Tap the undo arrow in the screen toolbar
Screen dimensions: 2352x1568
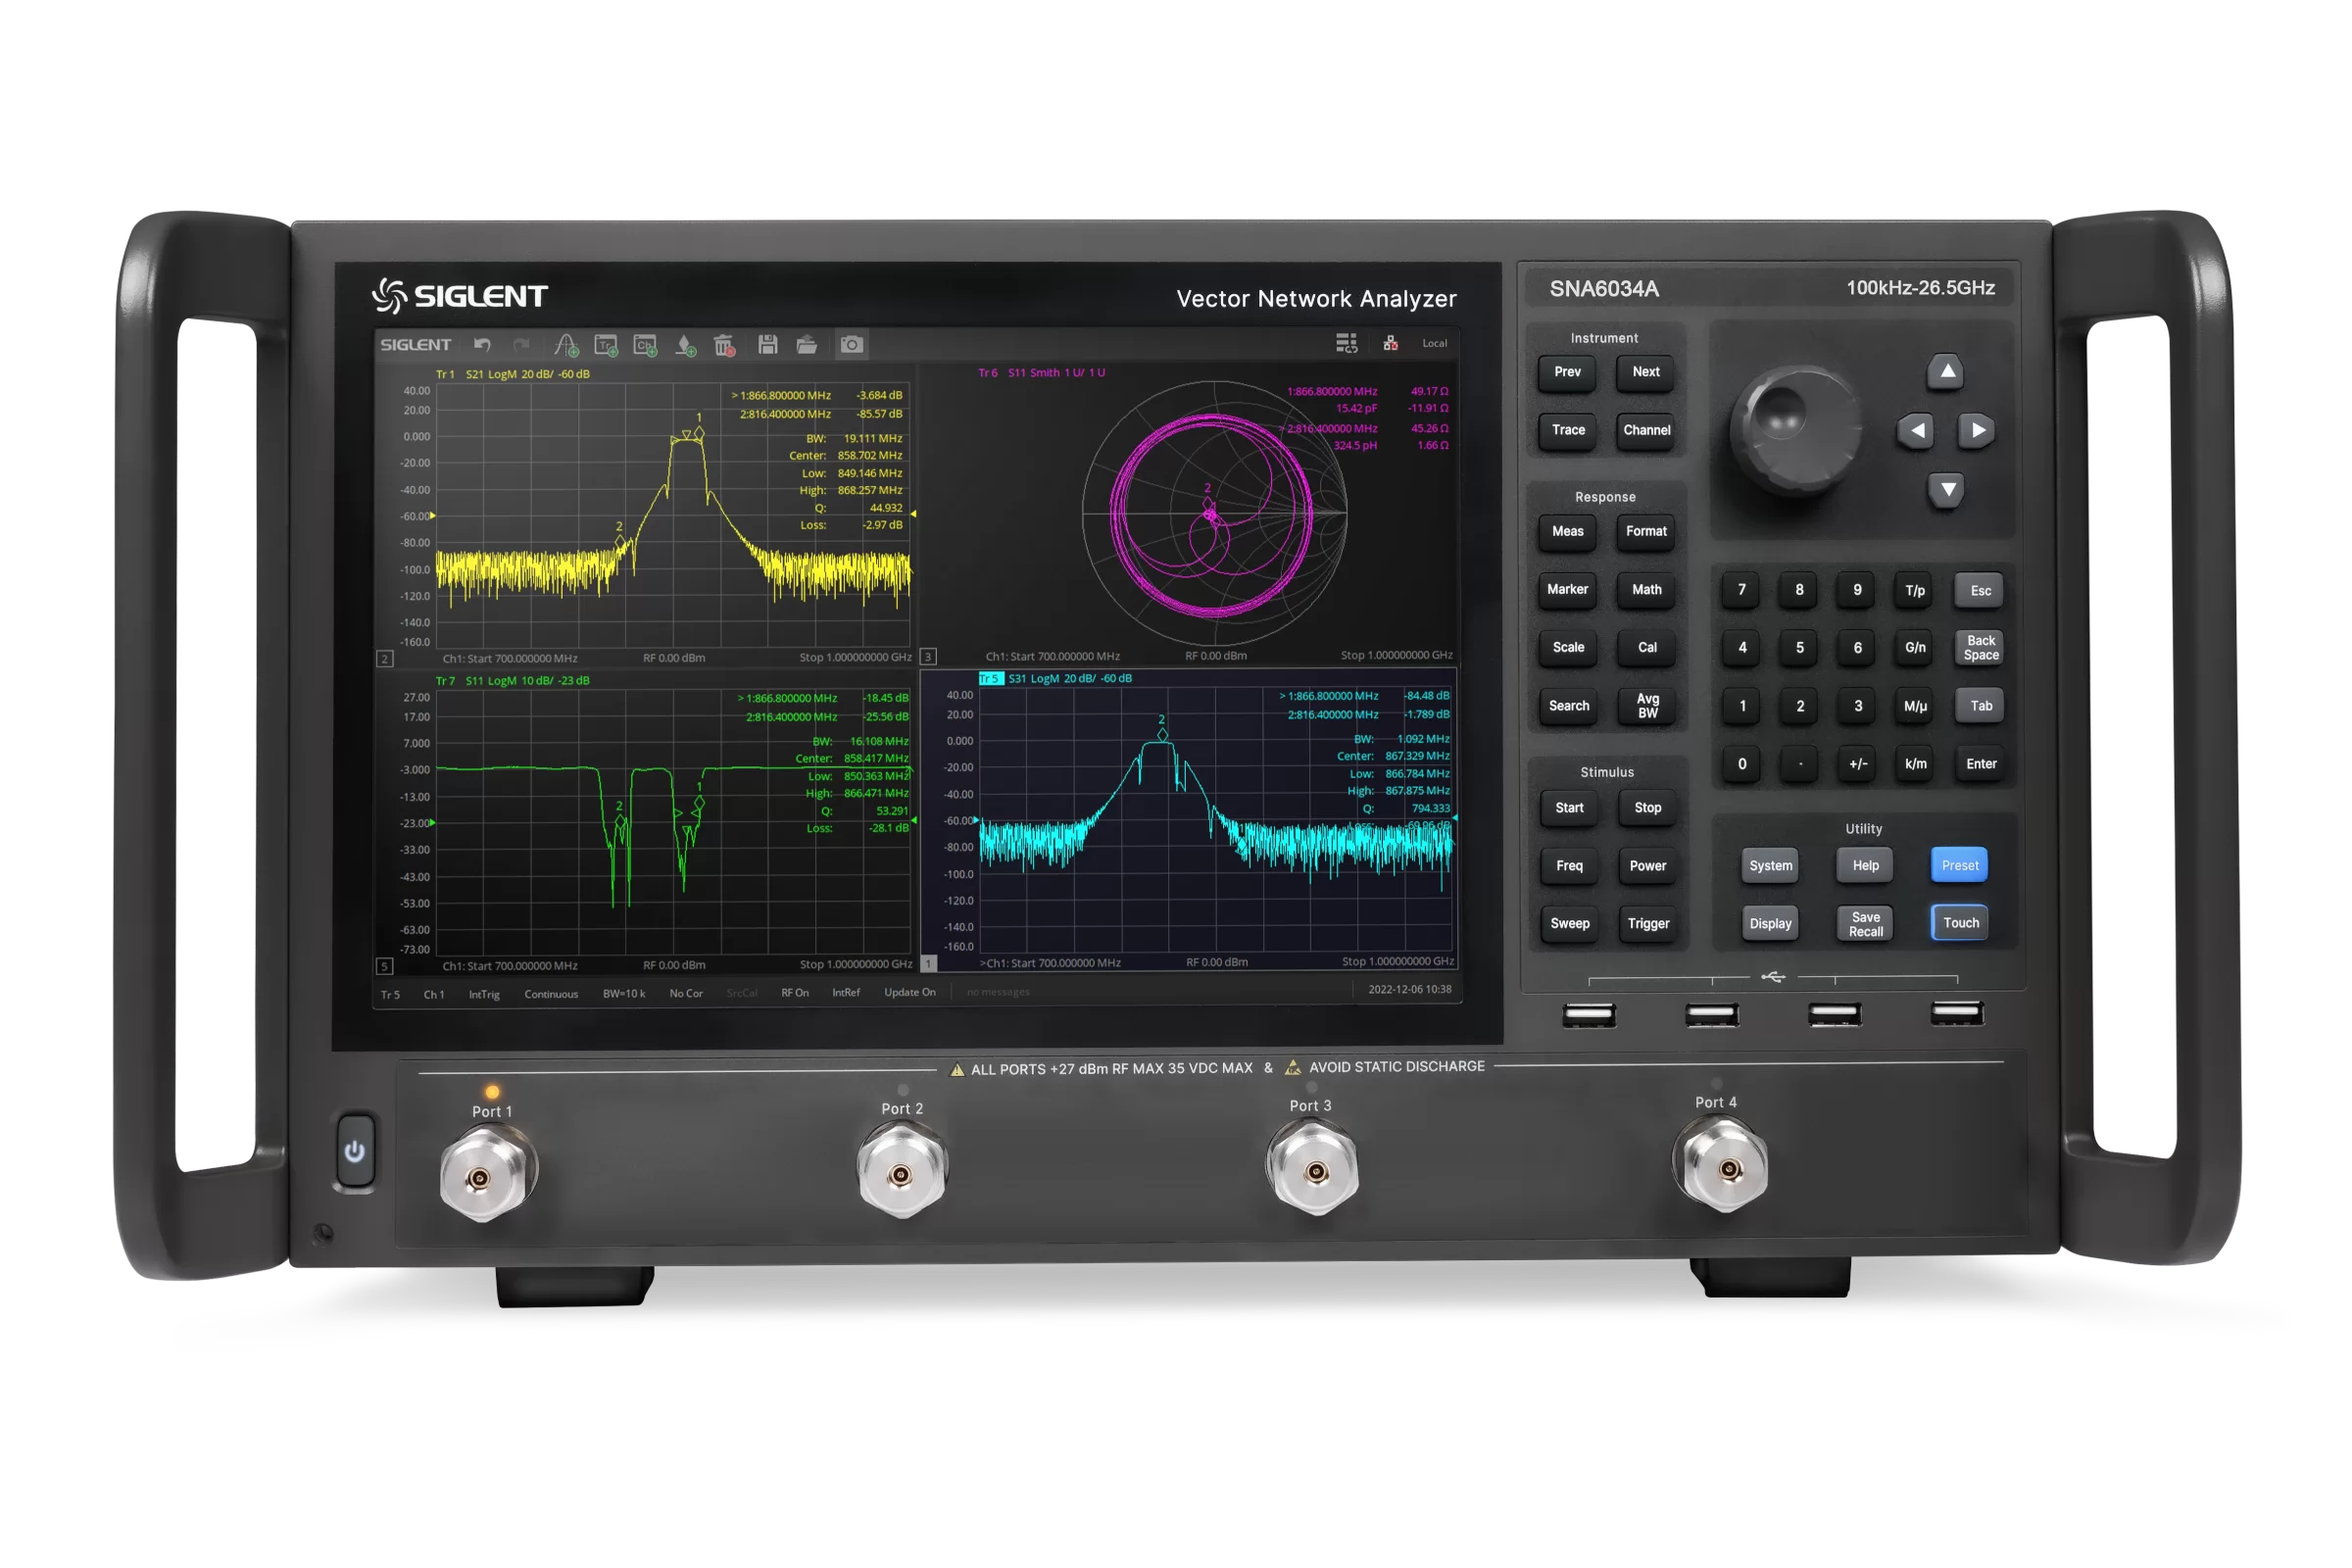coord(482,345)
